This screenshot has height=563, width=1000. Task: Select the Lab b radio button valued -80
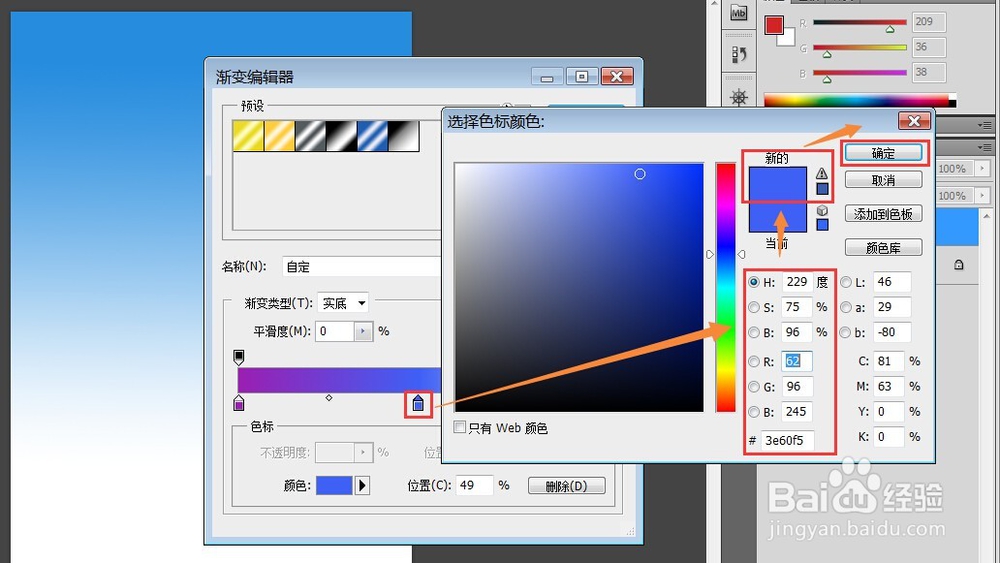846,332
